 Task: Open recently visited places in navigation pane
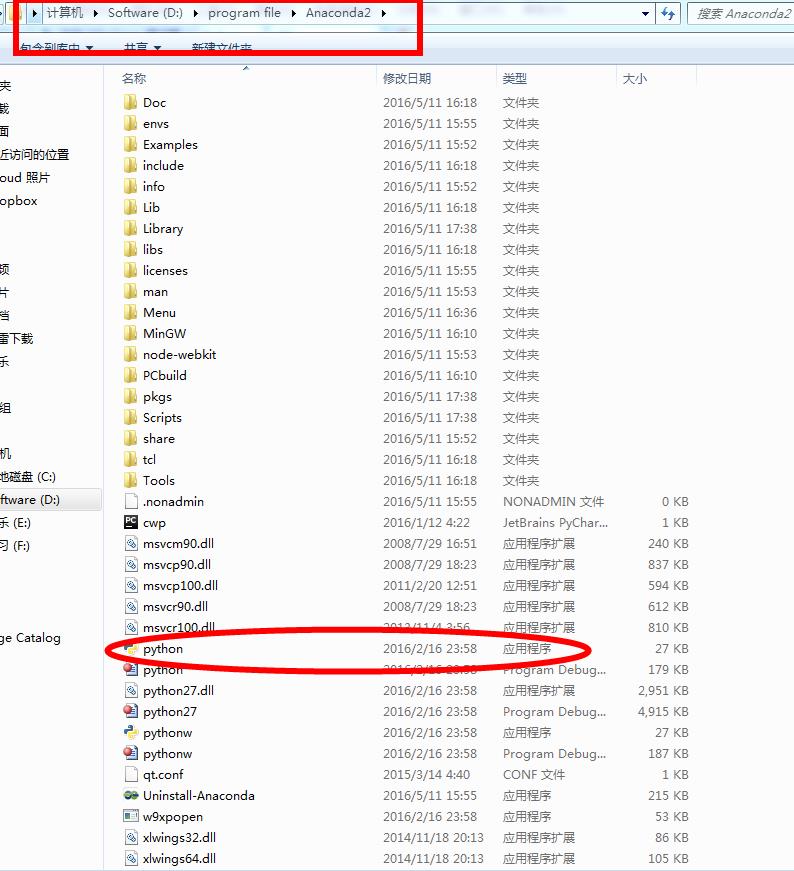click(x=34, y=154)
